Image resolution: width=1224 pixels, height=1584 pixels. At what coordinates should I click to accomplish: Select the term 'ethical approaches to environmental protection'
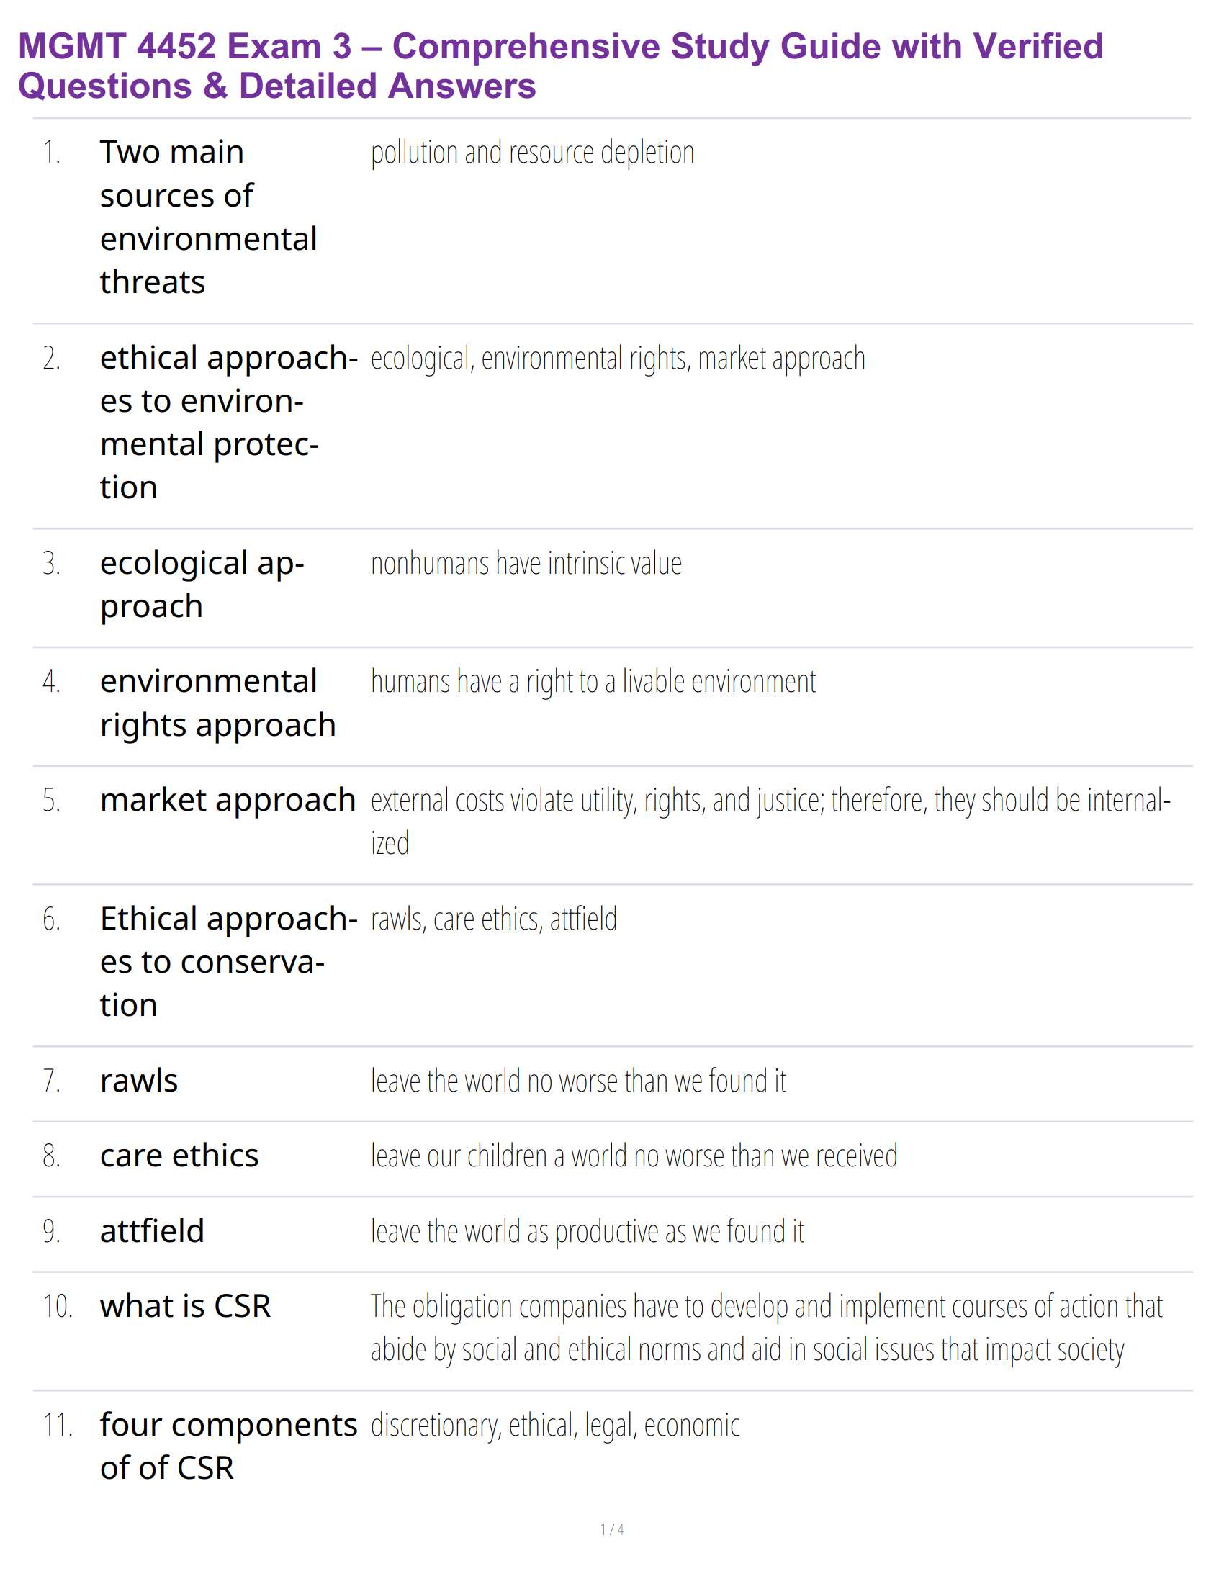pyautogui.click(x=228, y=422)
